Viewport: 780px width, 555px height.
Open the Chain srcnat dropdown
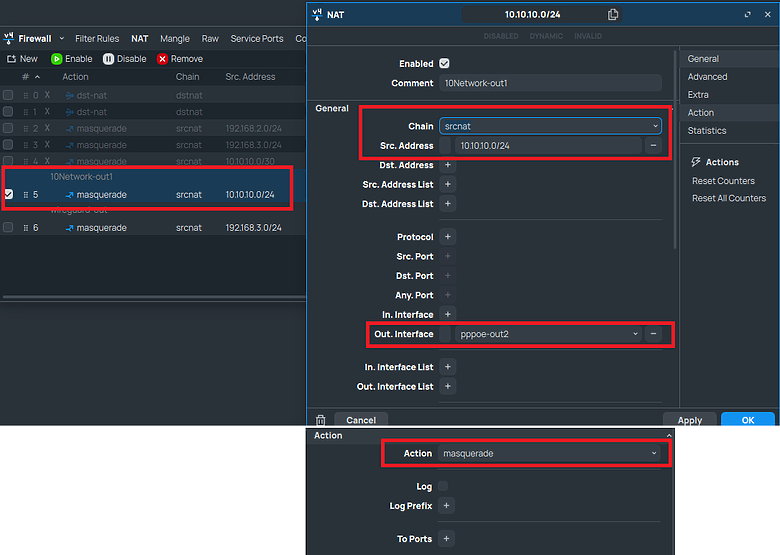(551, 126)
